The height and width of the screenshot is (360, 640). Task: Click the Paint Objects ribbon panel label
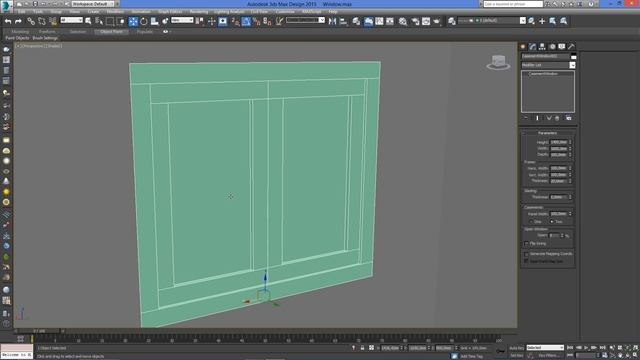click(17, 38)
